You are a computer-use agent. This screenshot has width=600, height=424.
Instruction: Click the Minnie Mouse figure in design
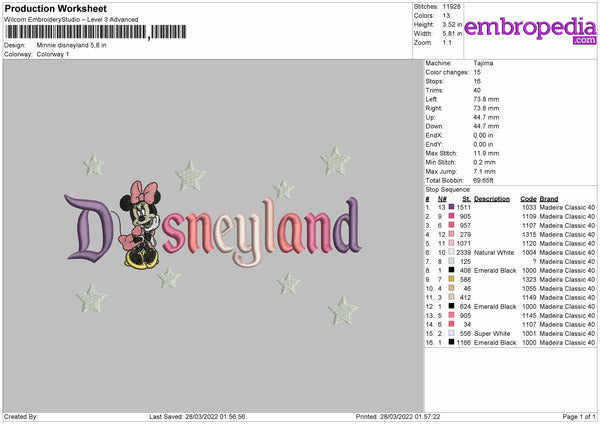(140, 225)
